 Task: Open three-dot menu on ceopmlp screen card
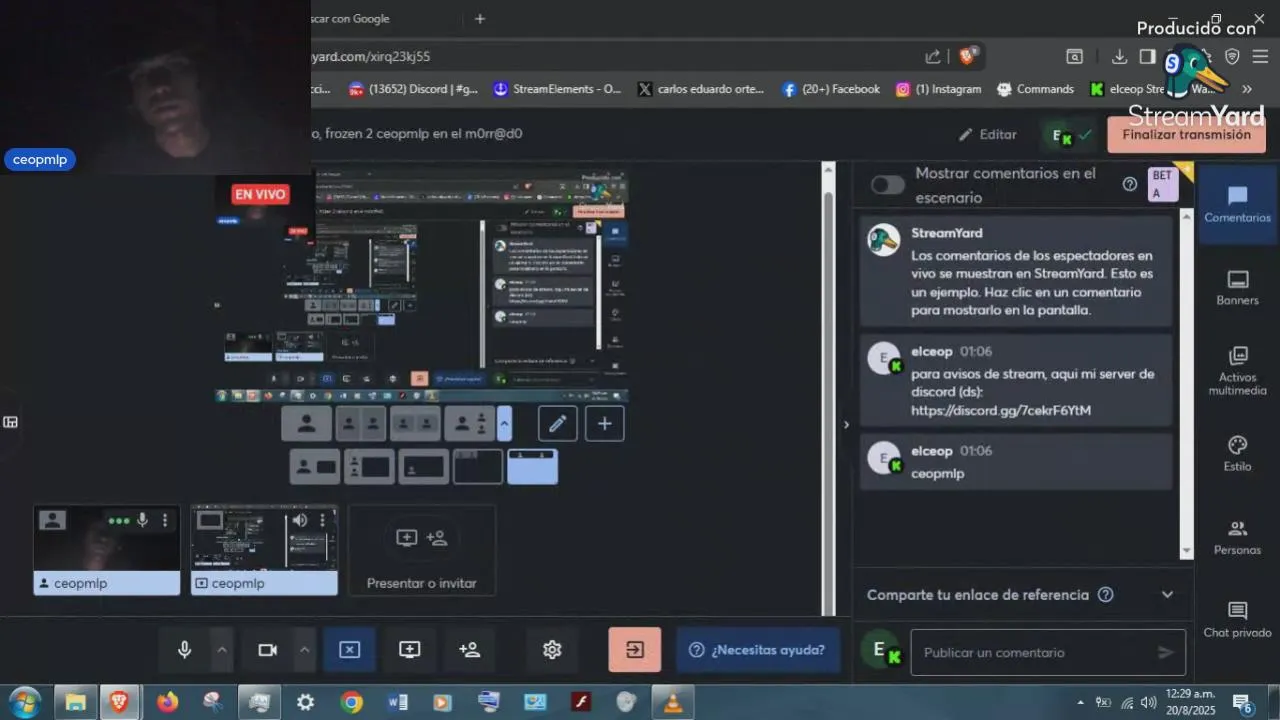(323, 520)
